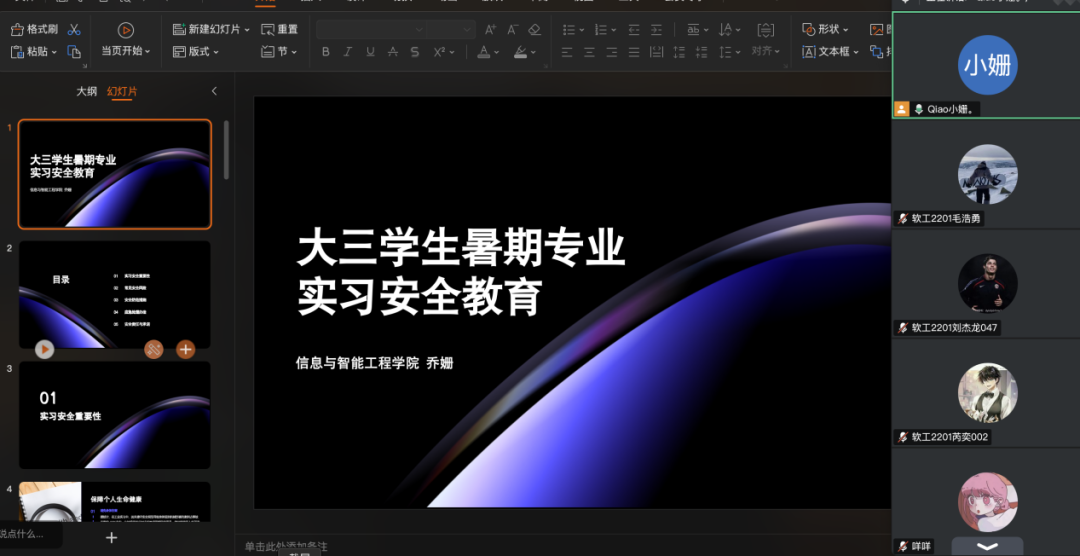Viewport: 1080px width, 556px height.
Task: Click the orange design brush icon on slide 2
Action: [x=154, y=349]
